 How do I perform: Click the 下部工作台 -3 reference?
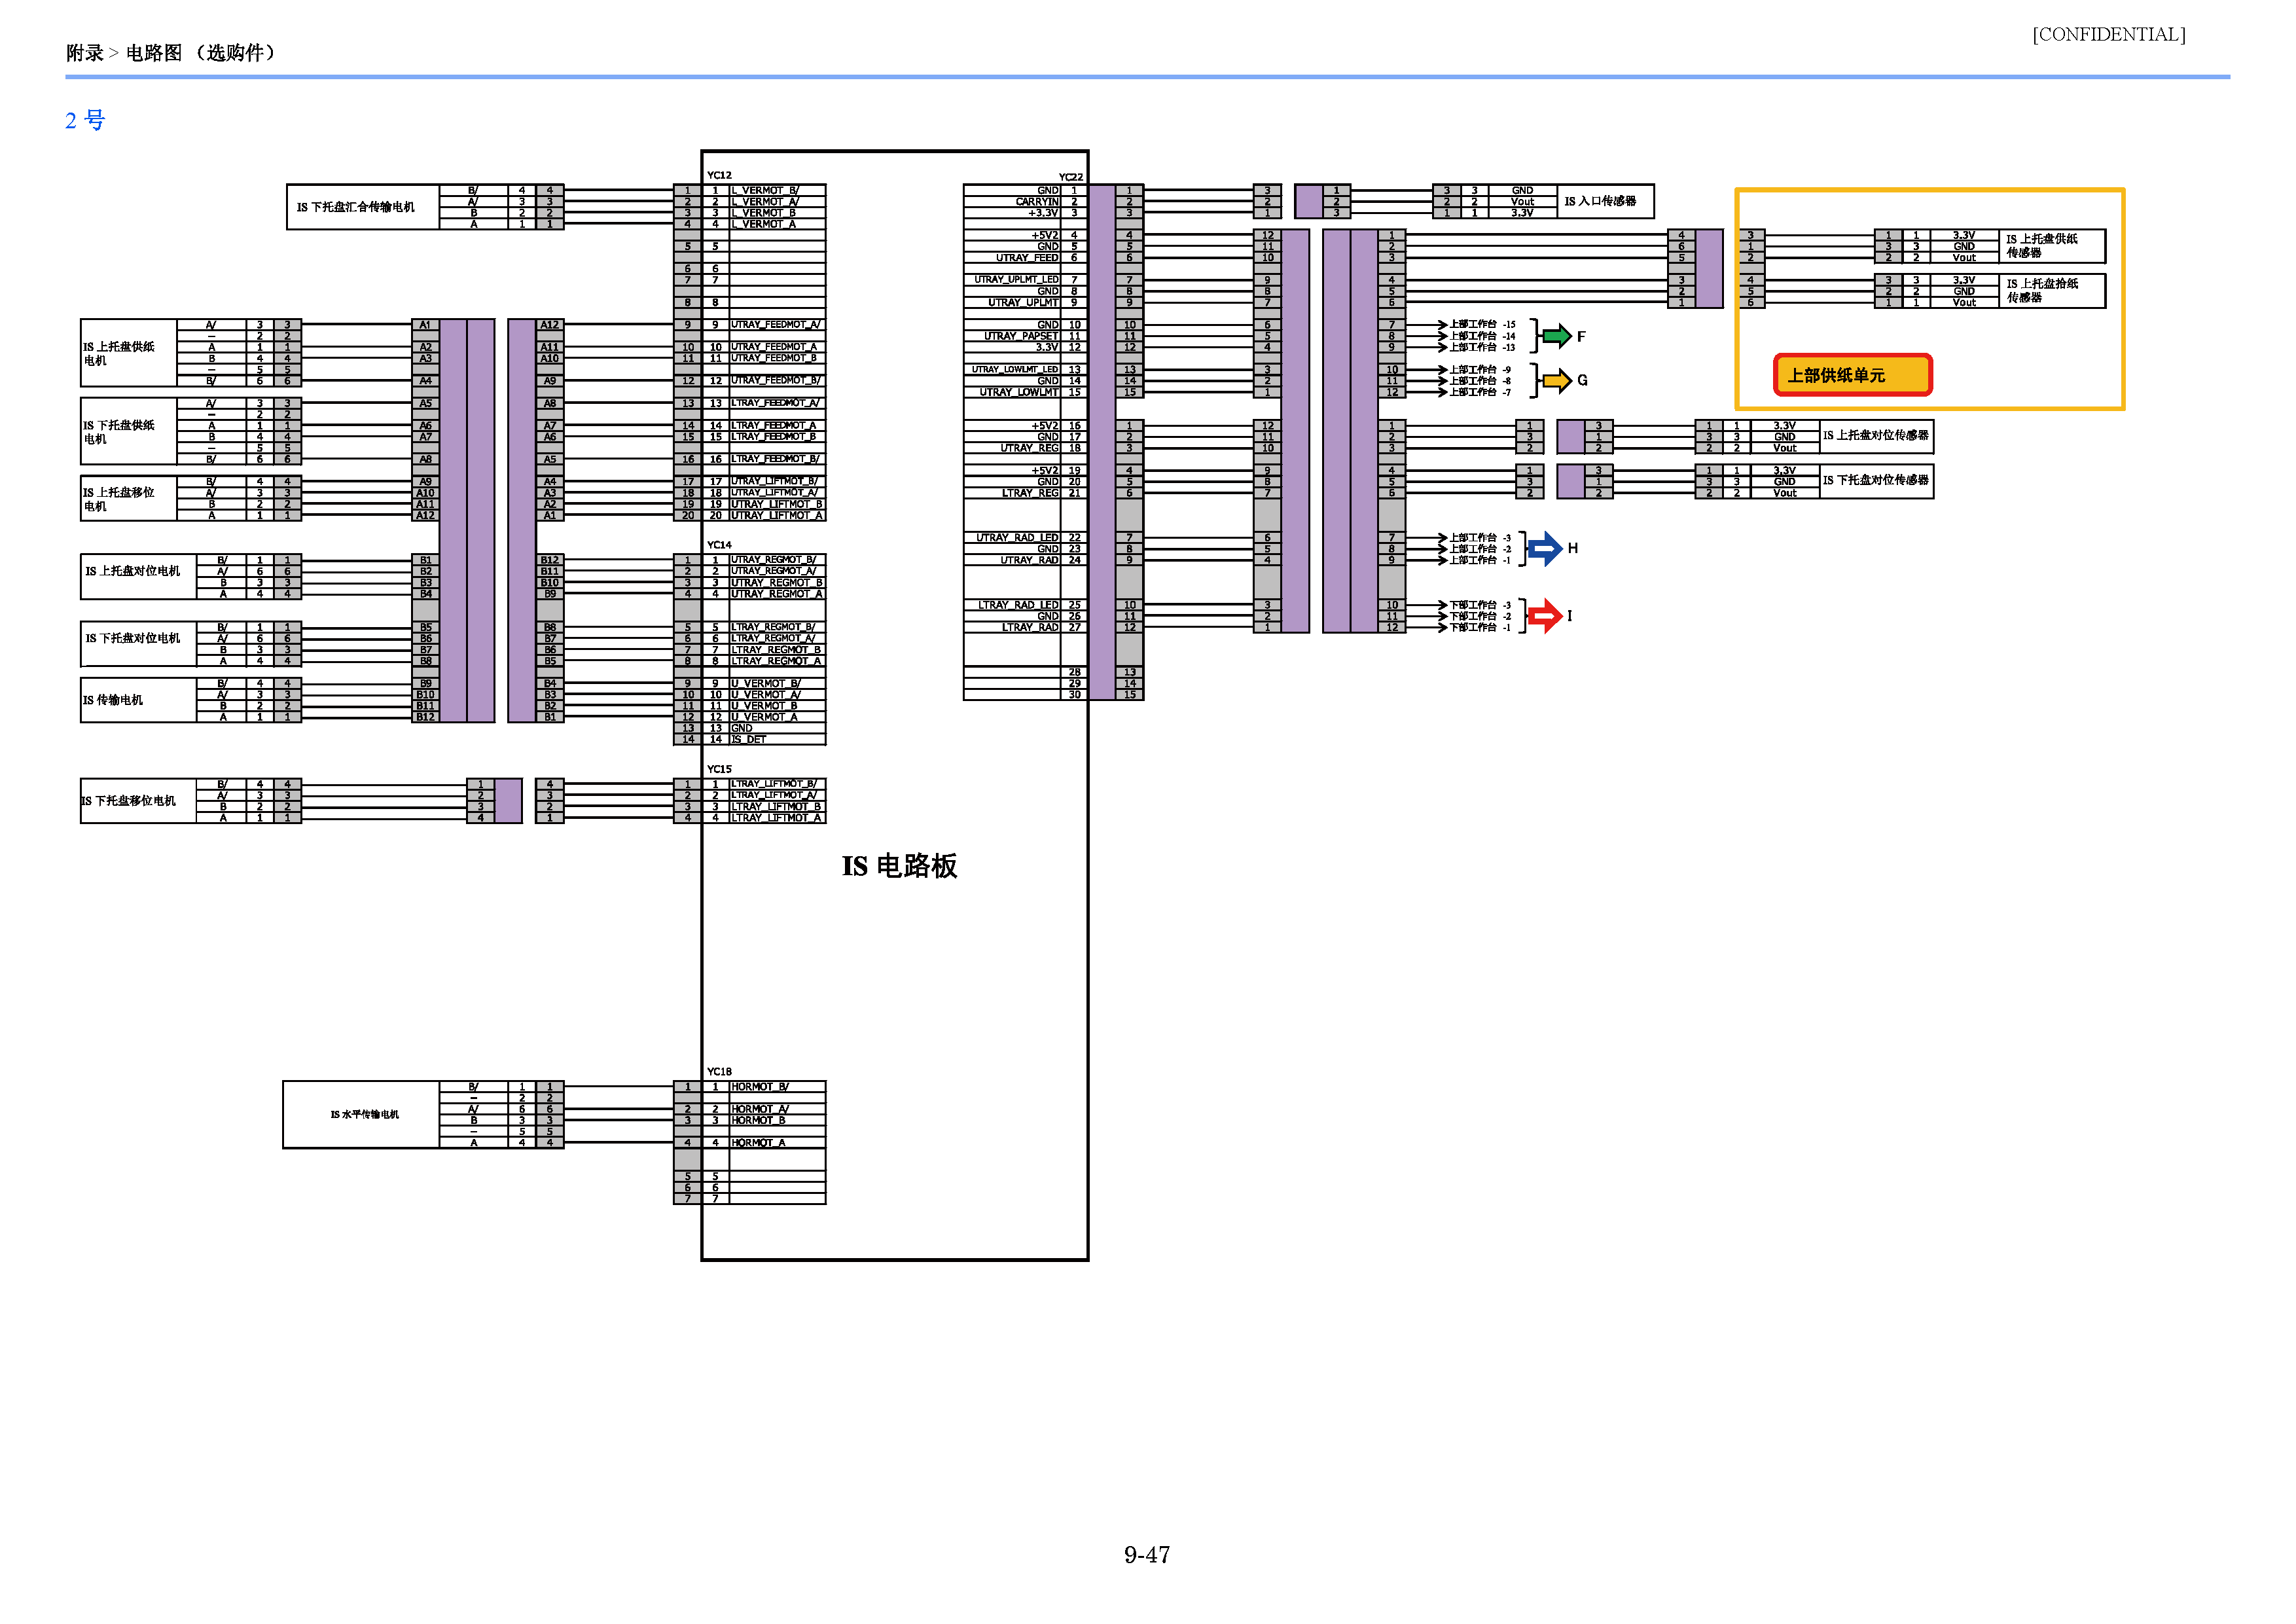click(x=1480, y=605)
